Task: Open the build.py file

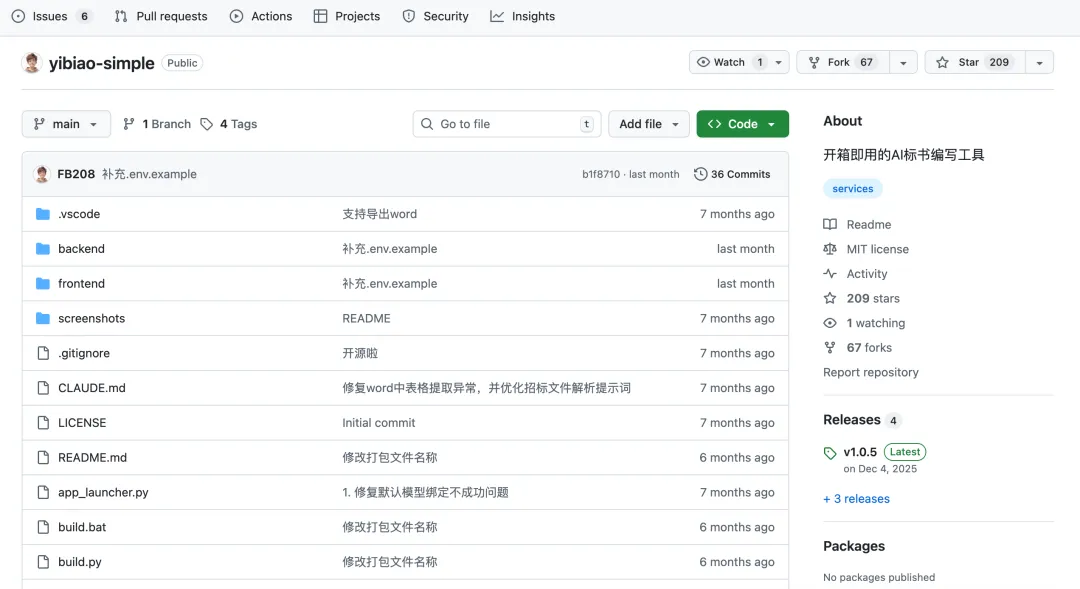Action: tap(80, 562)
